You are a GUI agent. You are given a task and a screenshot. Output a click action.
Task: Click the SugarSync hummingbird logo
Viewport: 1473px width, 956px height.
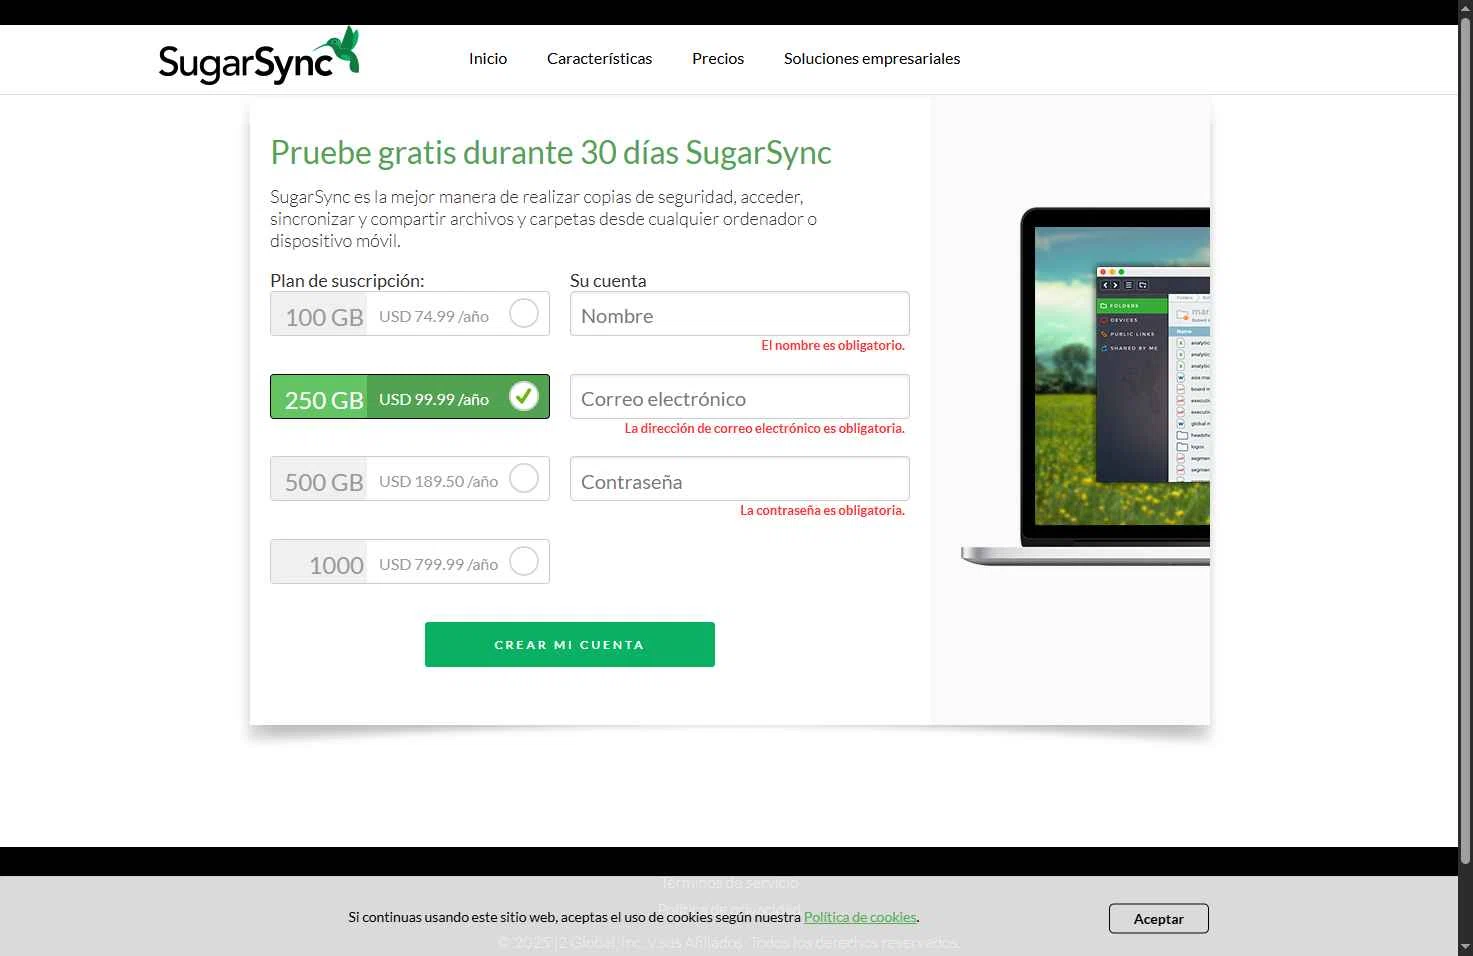pos(259,56)
